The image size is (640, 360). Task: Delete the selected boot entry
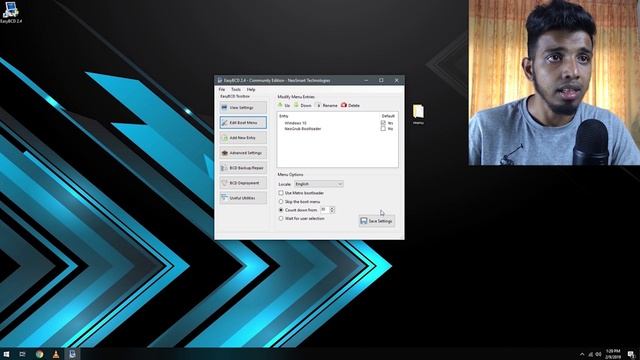tap(350, 105)
